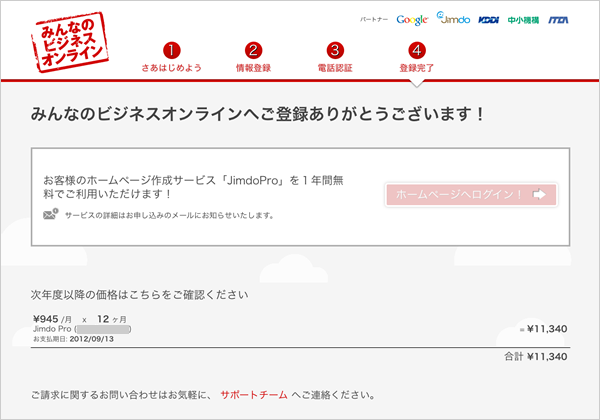The height and width of the screenshot is (420, 600).
Task: Click the ご請求に関するお問い合わせ text
Action: [121, 395]
